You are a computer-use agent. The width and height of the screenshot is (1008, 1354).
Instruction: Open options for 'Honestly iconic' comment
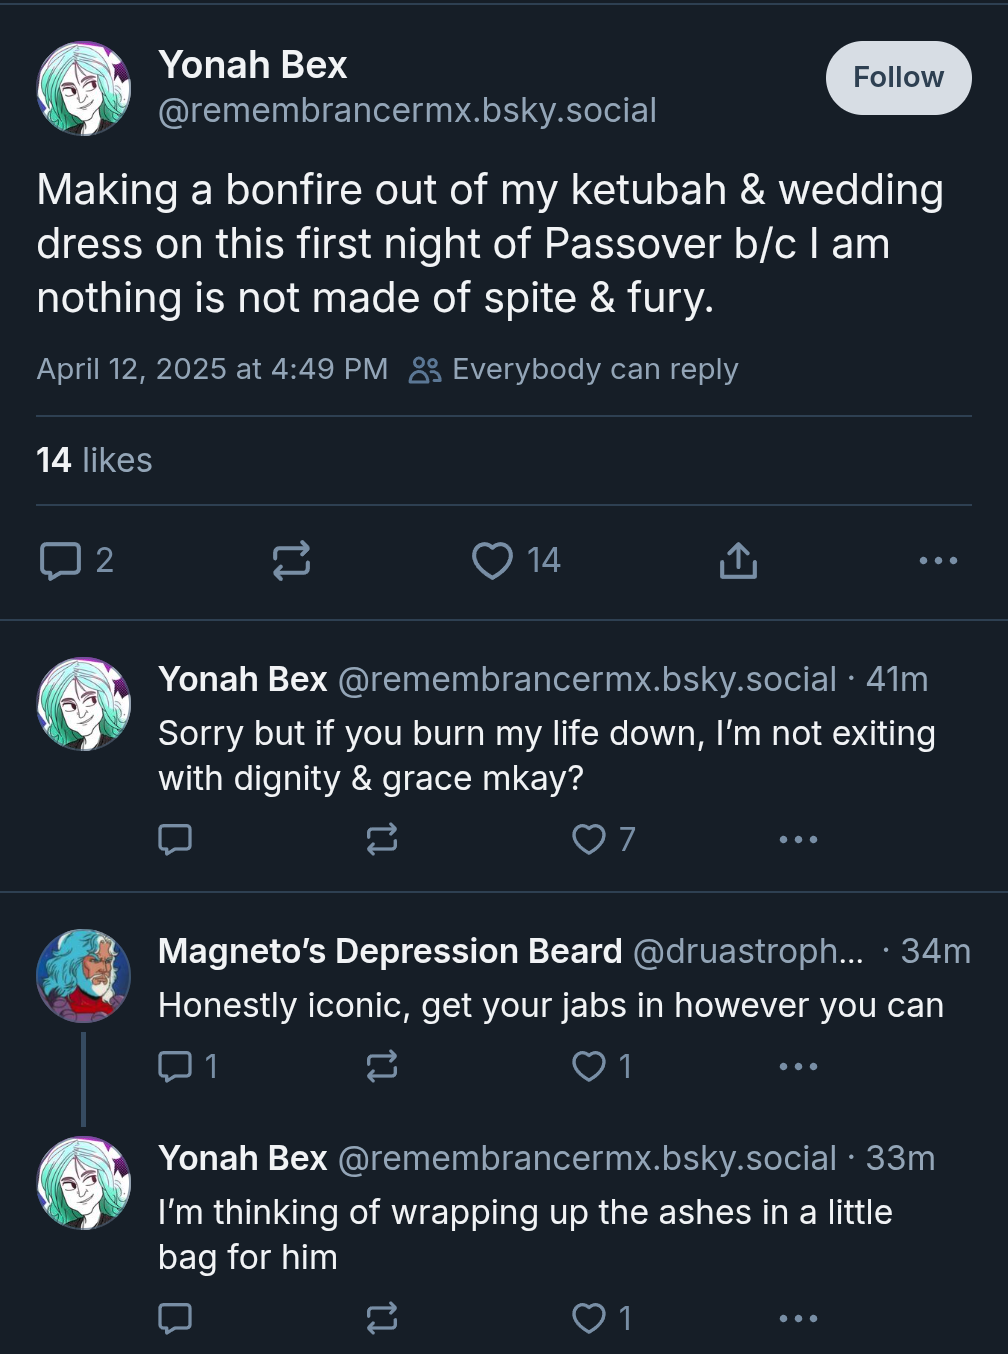click(x=798, y=1066)
